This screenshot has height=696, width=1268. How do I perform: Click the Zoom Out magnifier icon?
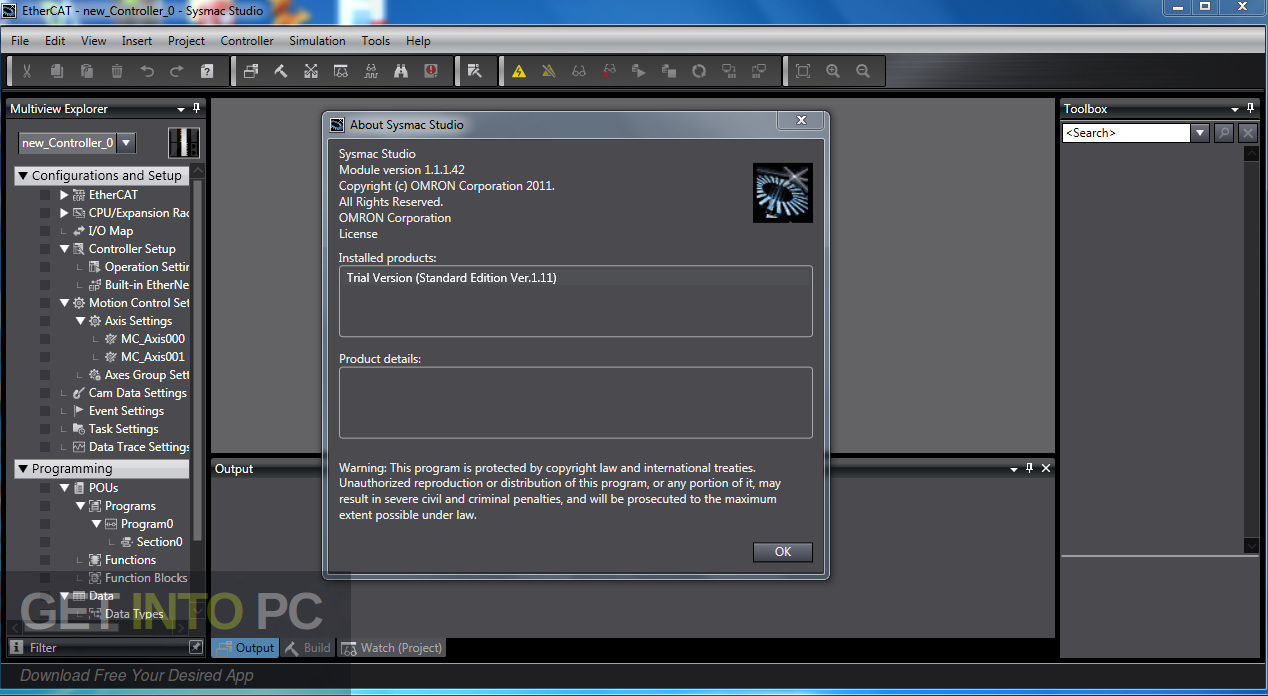tap(863, 71)
